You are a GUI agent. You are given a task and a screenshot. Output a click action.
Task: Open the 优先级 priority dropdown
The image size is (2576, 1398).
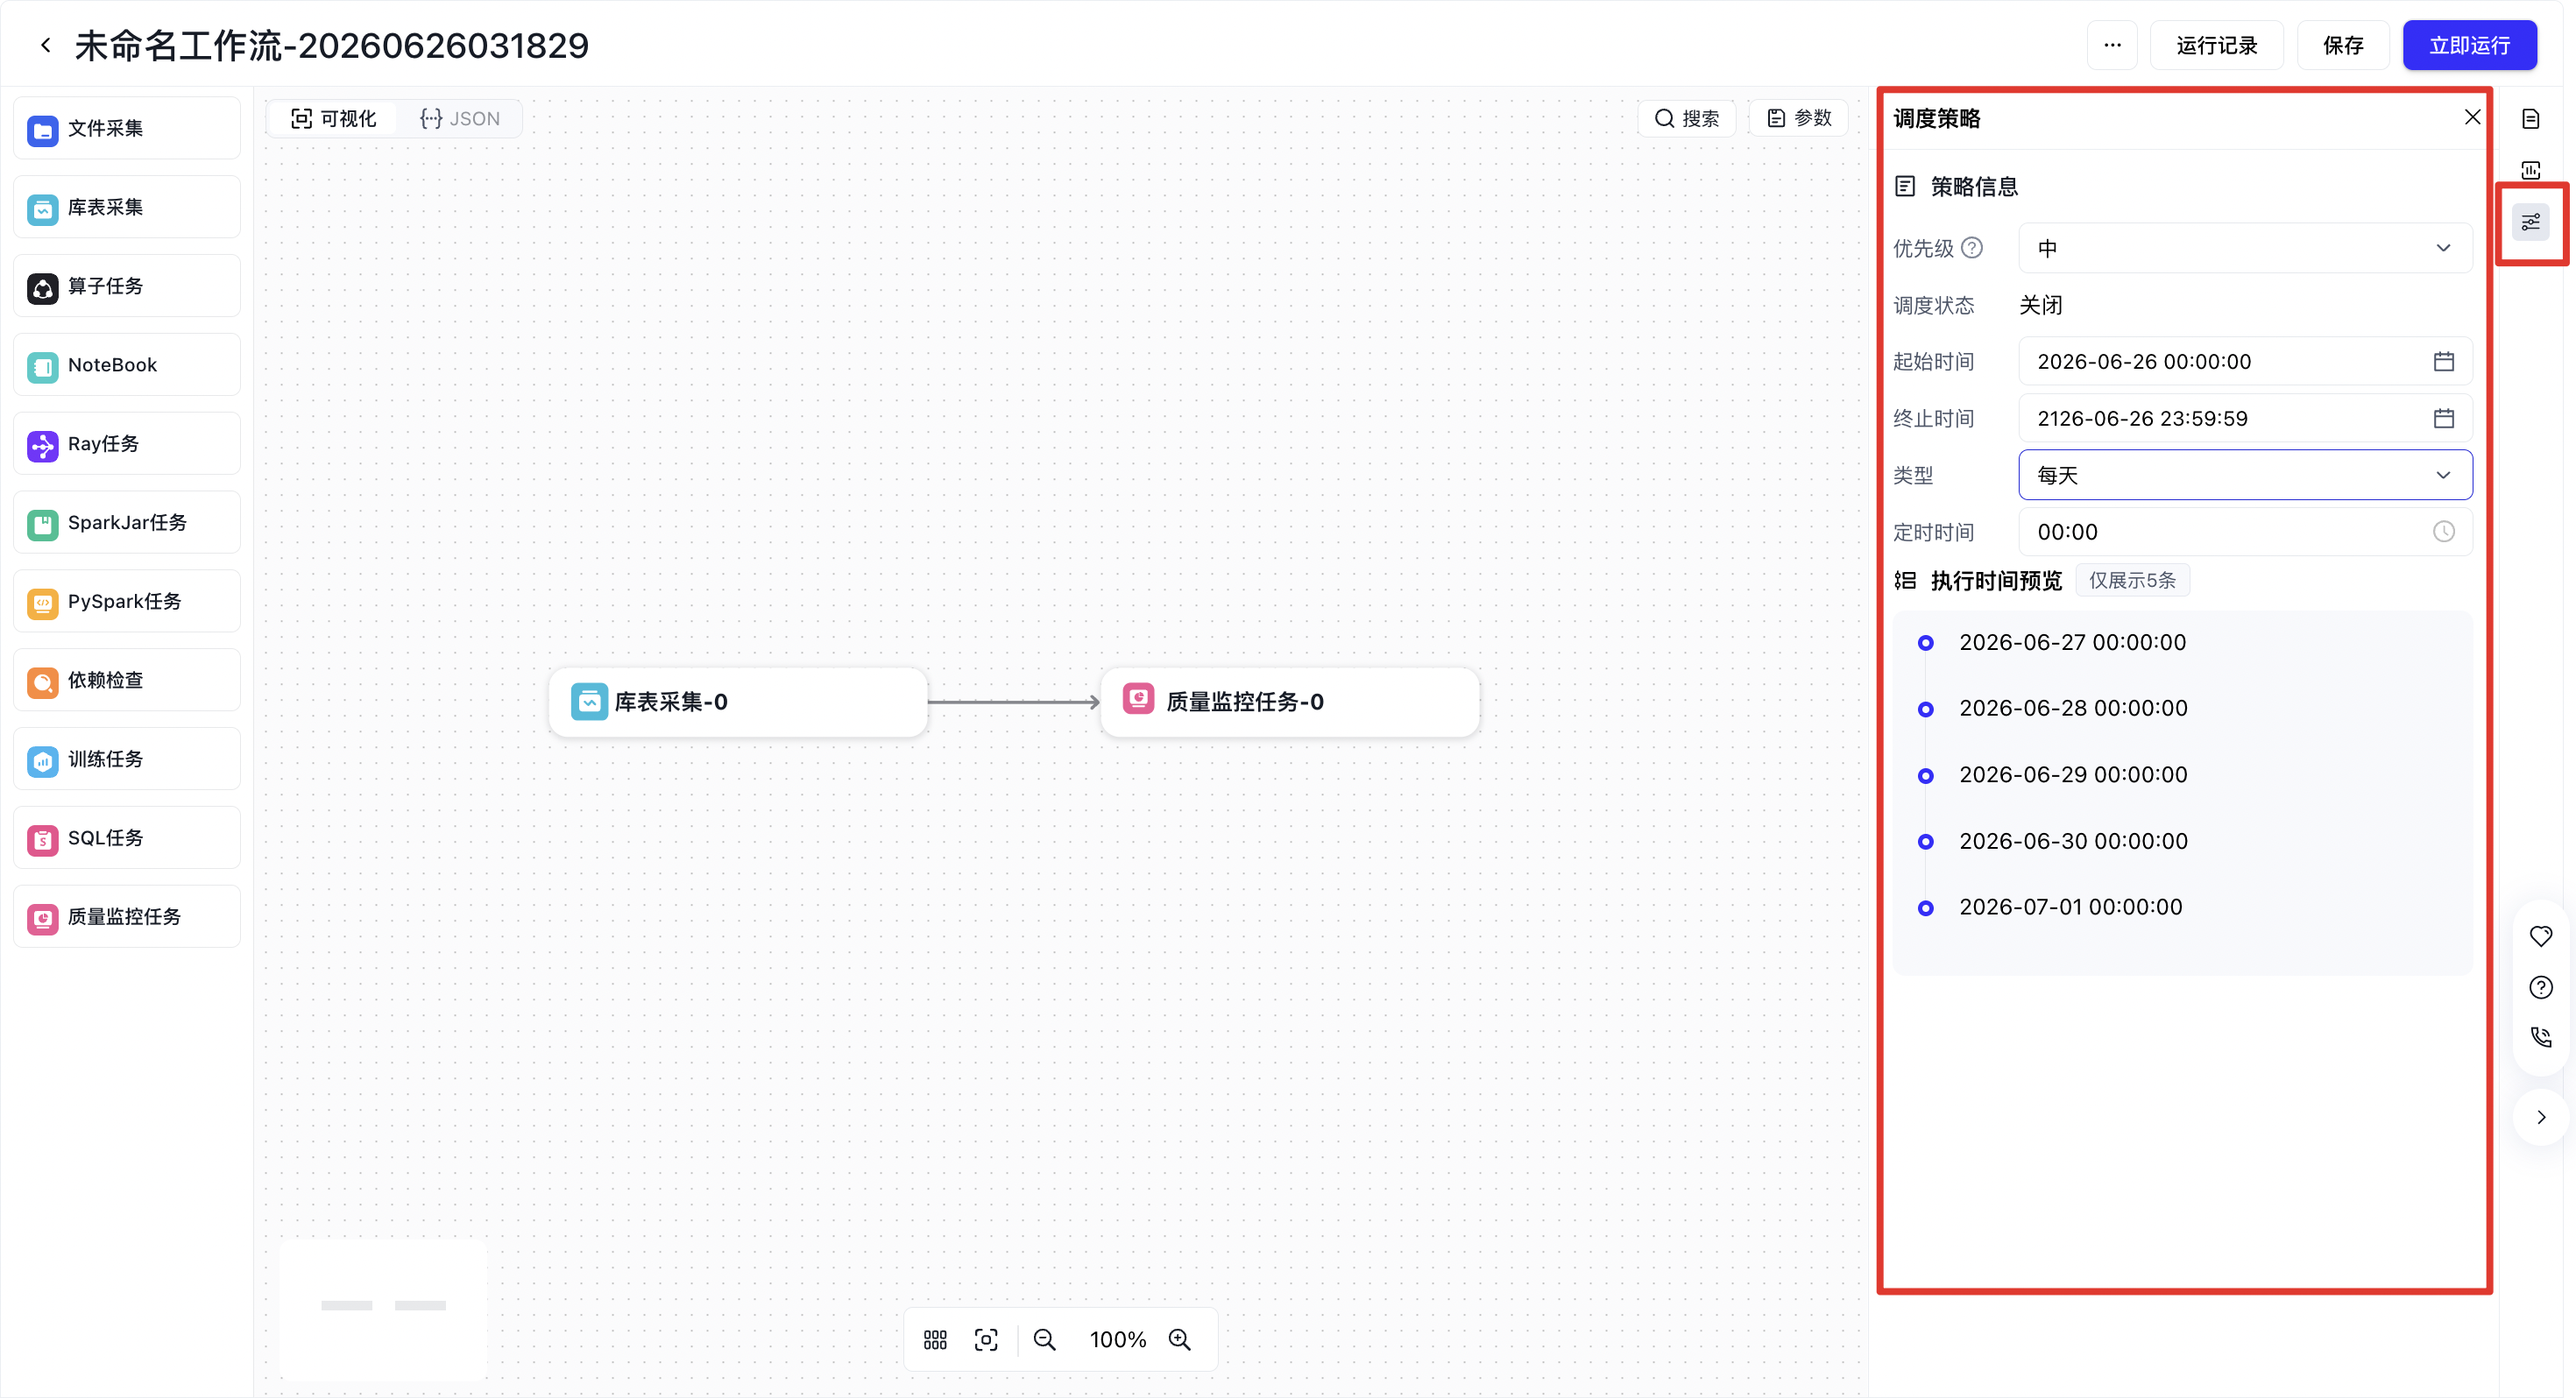pyautogui.click(x=2245, y=248)
